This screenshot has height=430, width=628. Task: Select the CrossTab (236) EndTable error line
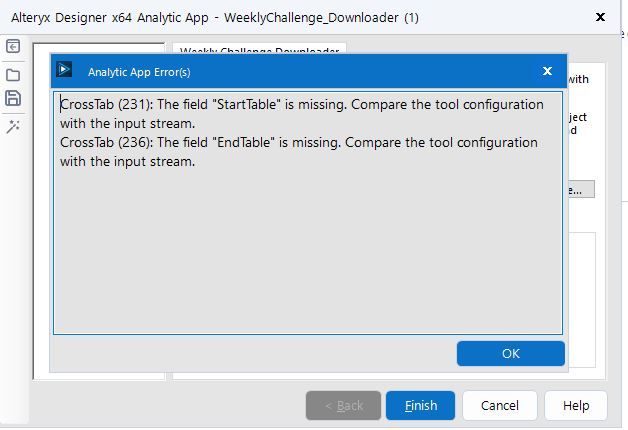click(298, 152)
